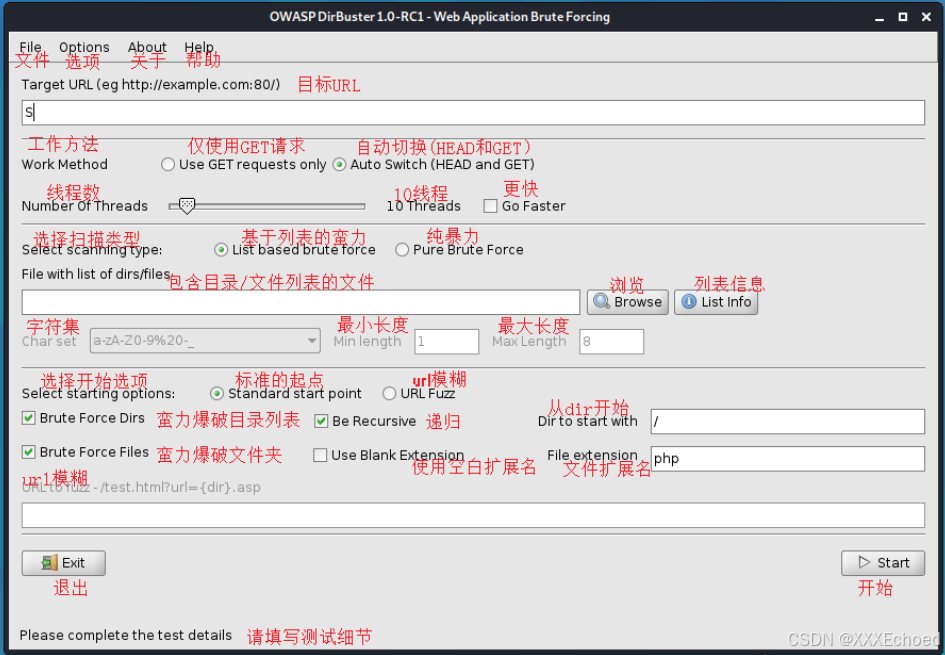
Task: Click the Browse button
Action: [x=627, y=302]
